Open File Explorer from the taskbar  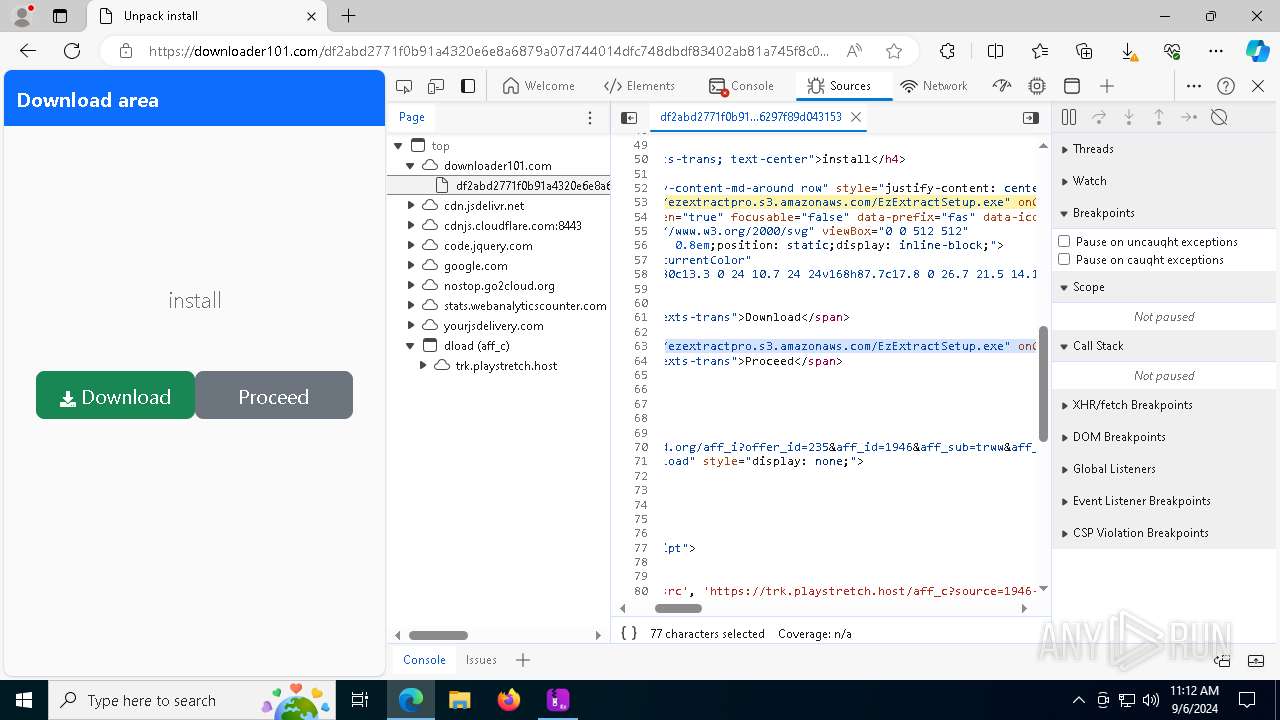pyautogui.click(x=459, y=700)
